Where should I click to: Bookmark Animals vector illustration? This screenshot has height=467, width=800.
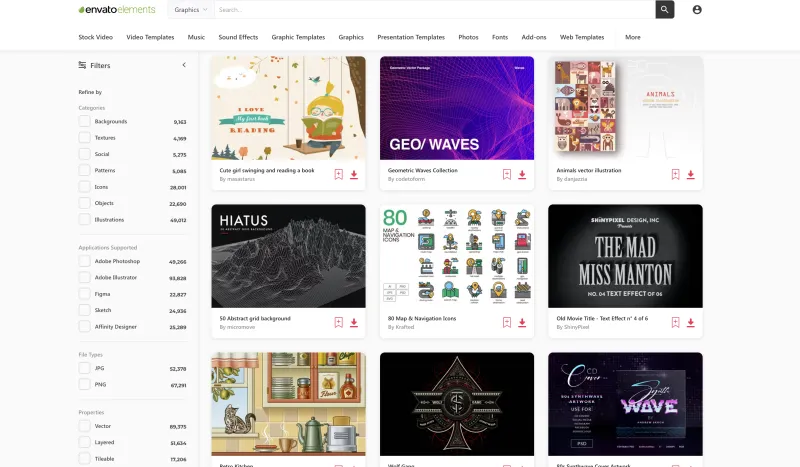pyautogui.click(x=675, y=175)
